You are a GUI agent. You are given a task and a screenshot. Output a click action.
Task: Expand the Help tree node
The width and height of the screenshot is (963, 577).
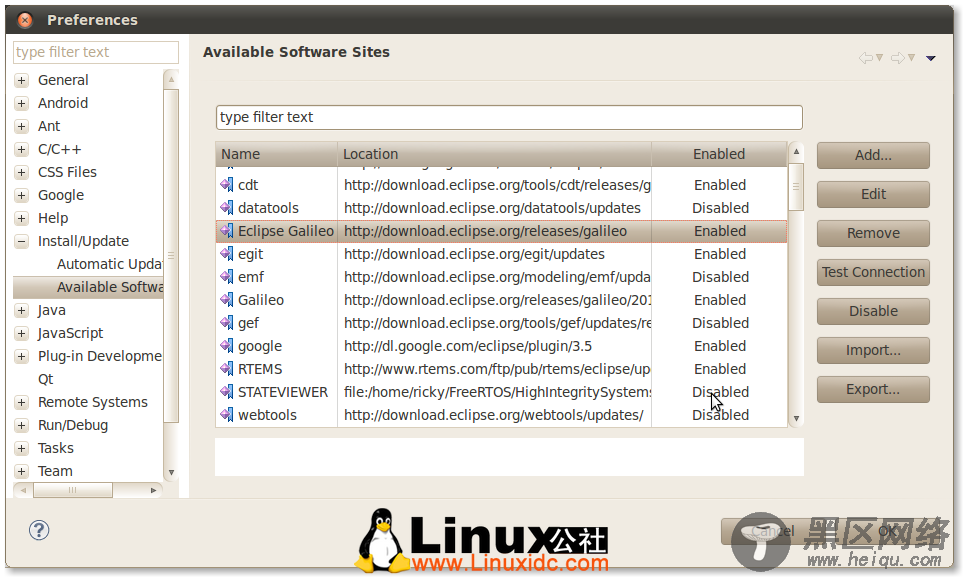tap(21, 218)
